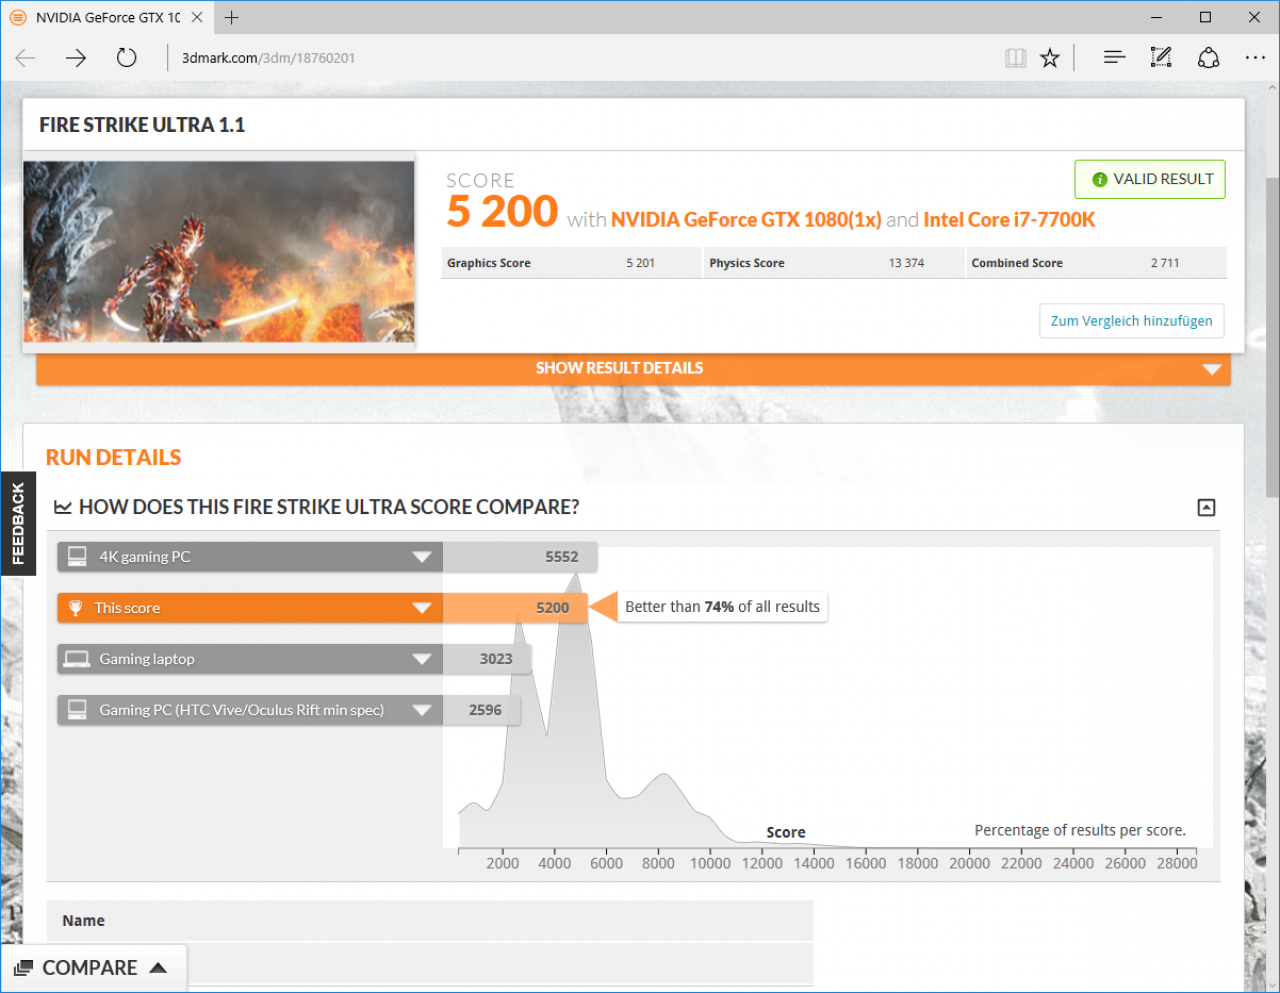Click the Gaming PC min spec score 2596
Screen dimensions: 1280x993
(486, 710)
